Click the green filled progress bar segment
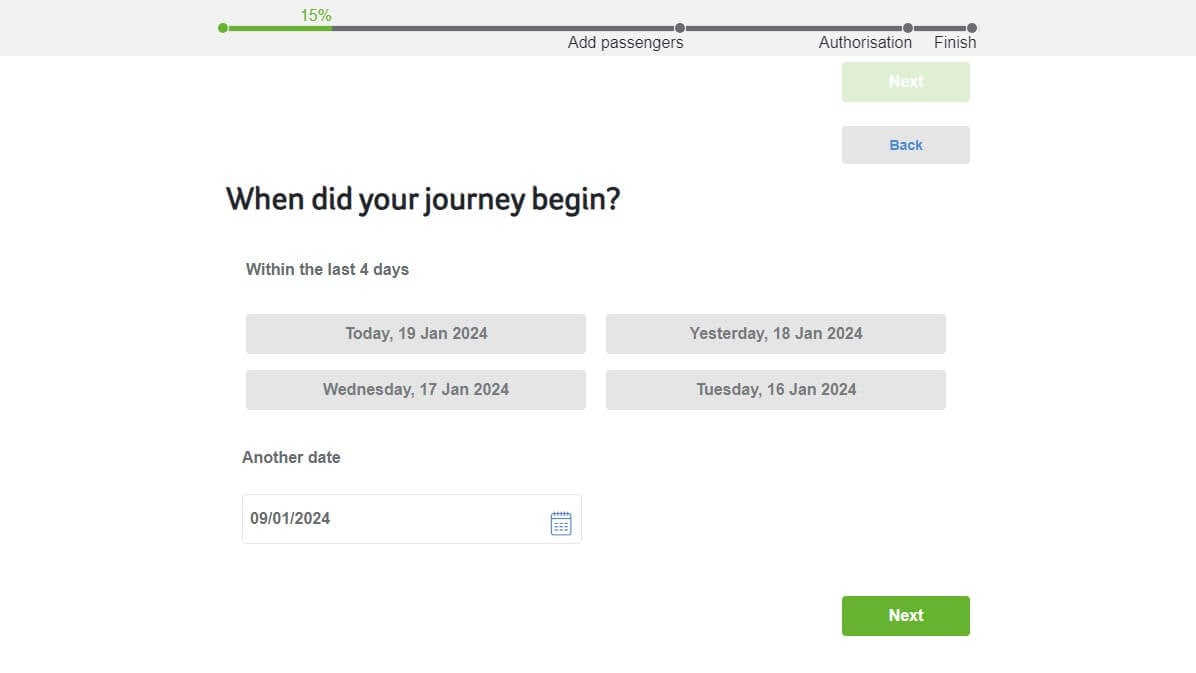Viewport: 1196px width, 673px height. tap(280, 28)
